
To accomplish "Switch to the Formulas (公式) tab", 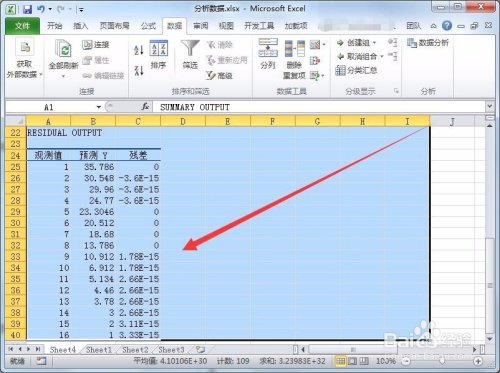I will (x=148, y=26).
